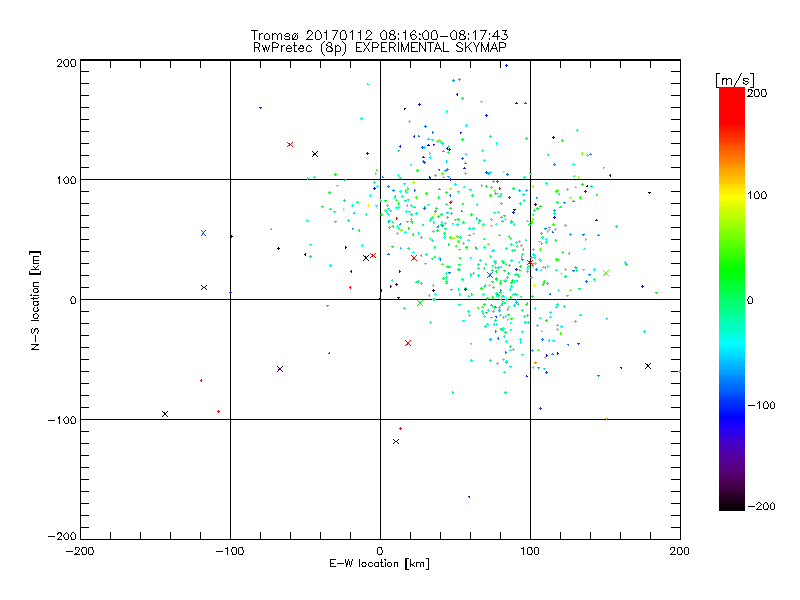Select the black X marker near E-W 10, N-S -118
The width and height of the screenshot is (800, 600).
click(x=396, y=441)
